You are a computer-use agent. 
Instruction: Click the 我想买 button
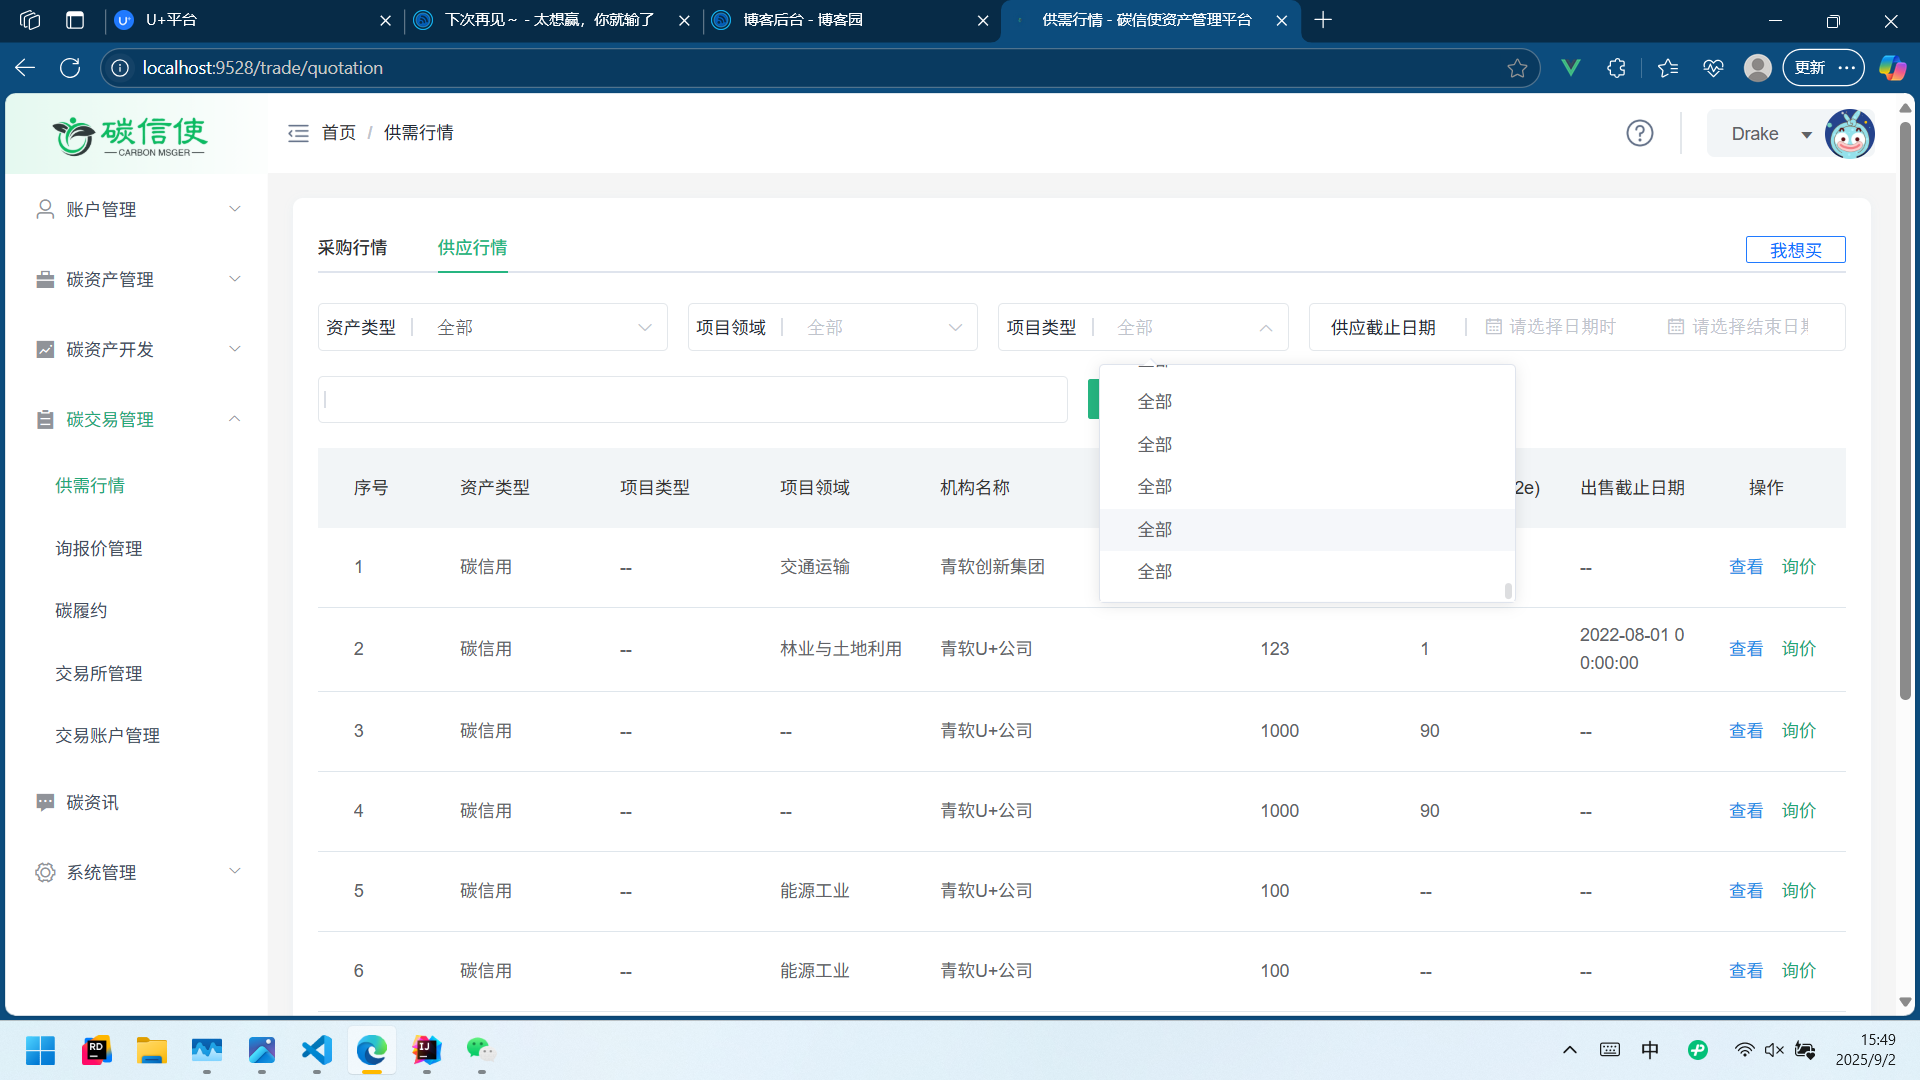(1795, 250)
